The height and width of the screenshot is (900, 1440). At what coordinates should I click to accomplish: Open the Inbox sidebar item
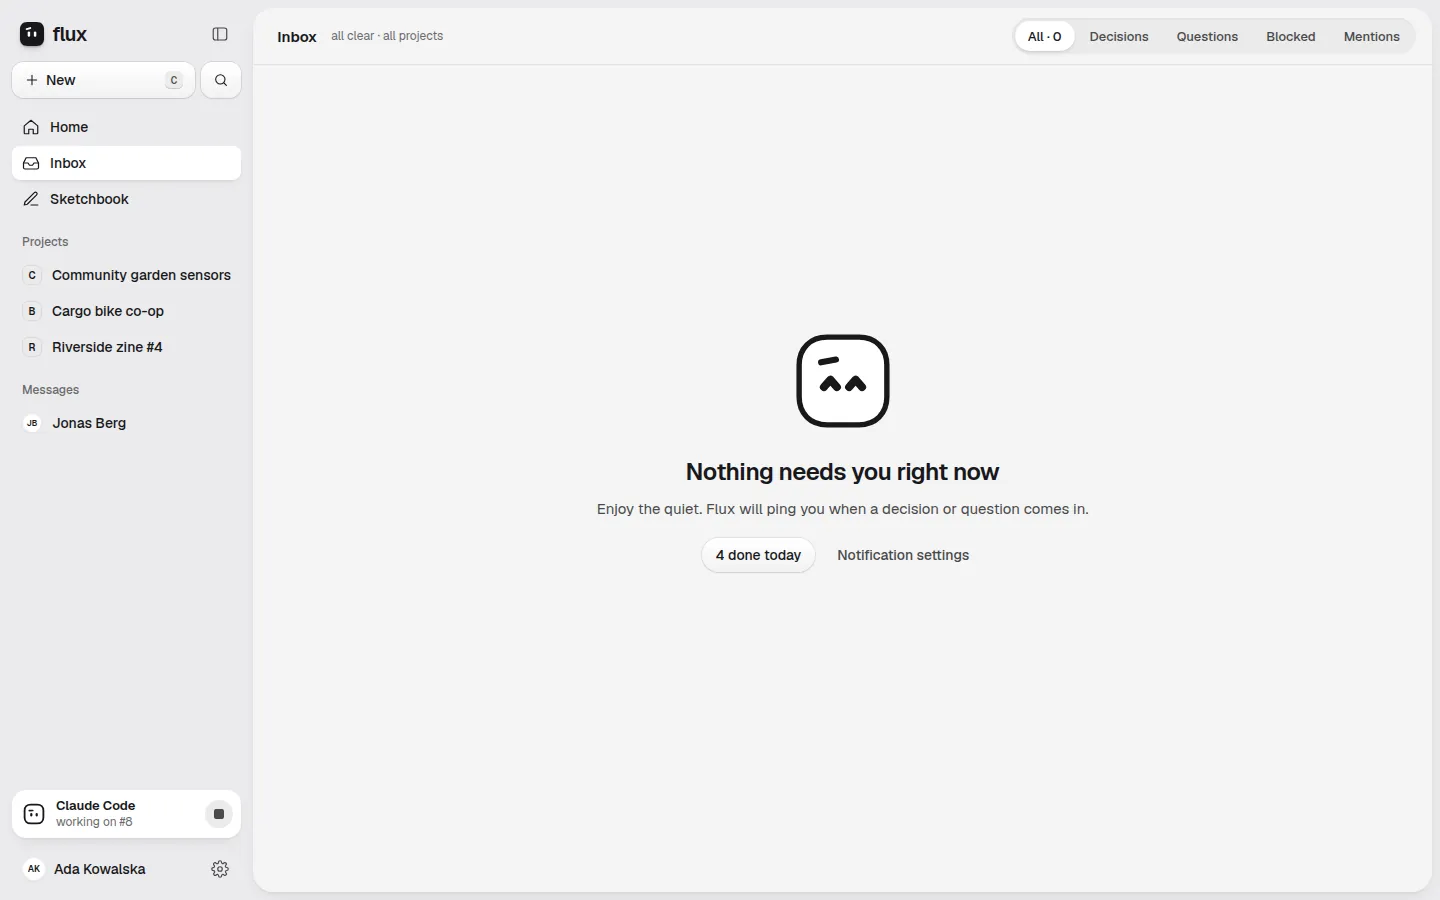pos(126,163)
